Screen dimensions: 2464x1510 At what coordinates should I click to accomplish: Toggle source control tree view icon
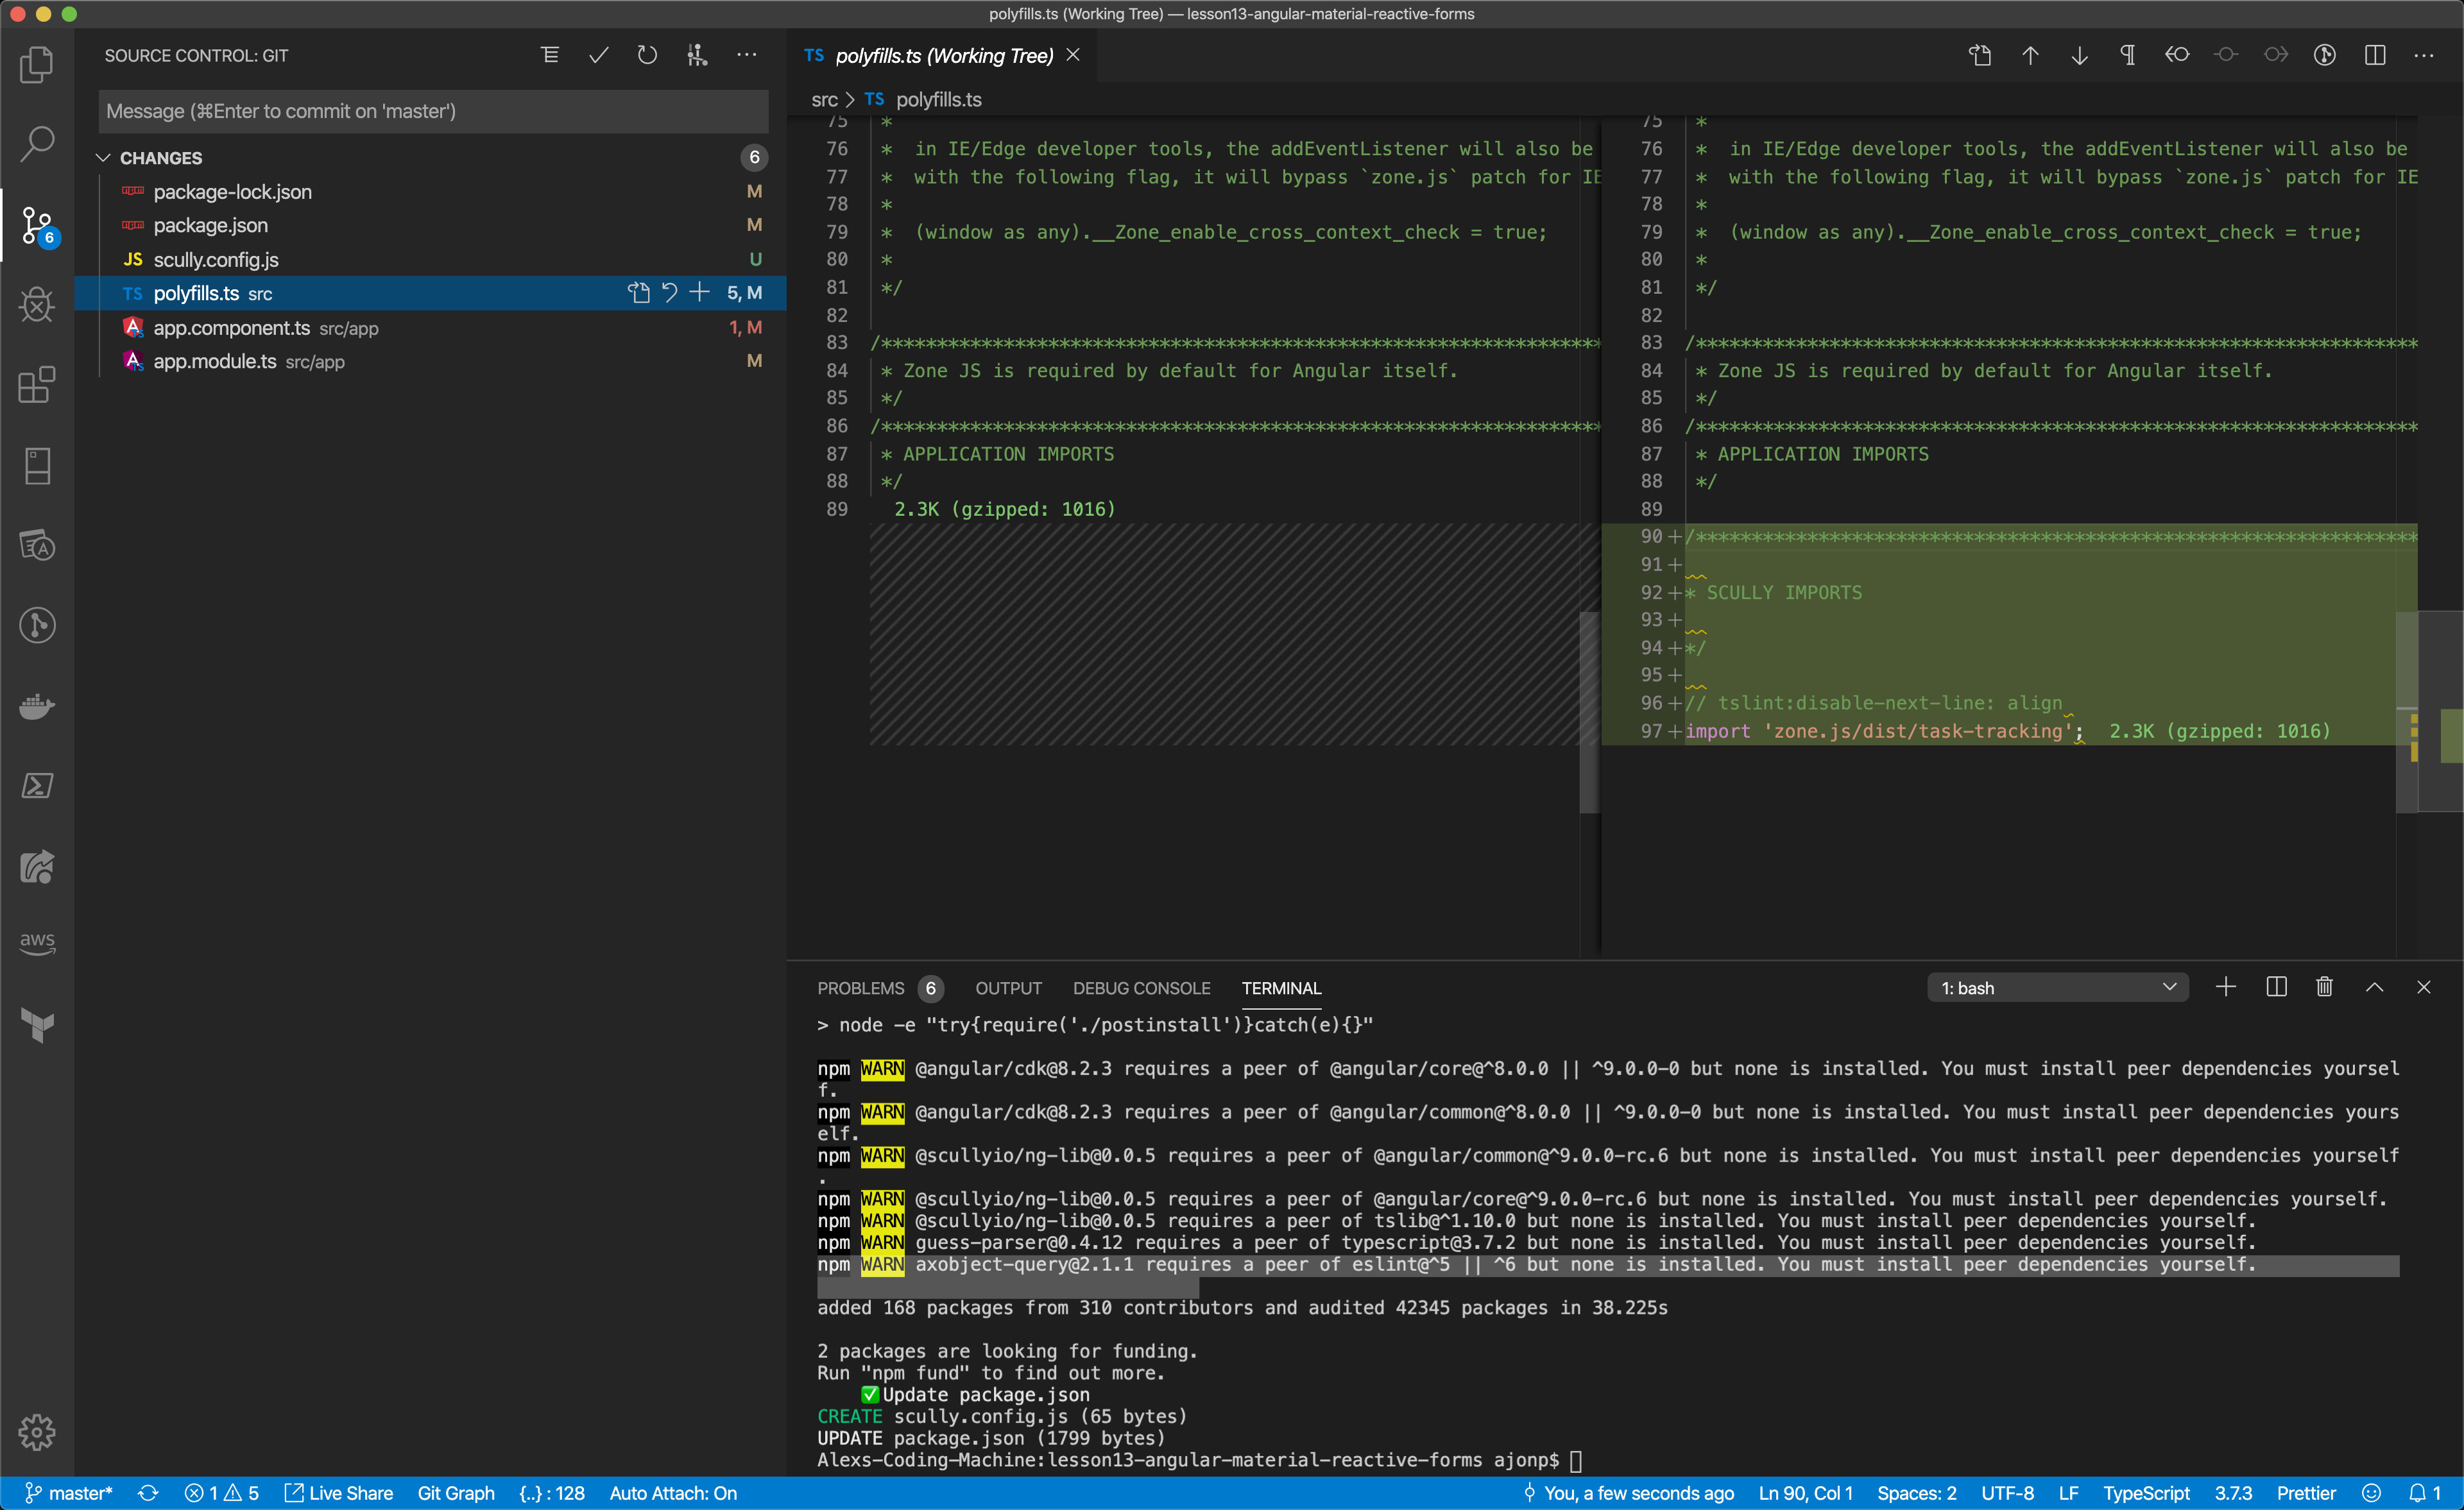(550, 55)
